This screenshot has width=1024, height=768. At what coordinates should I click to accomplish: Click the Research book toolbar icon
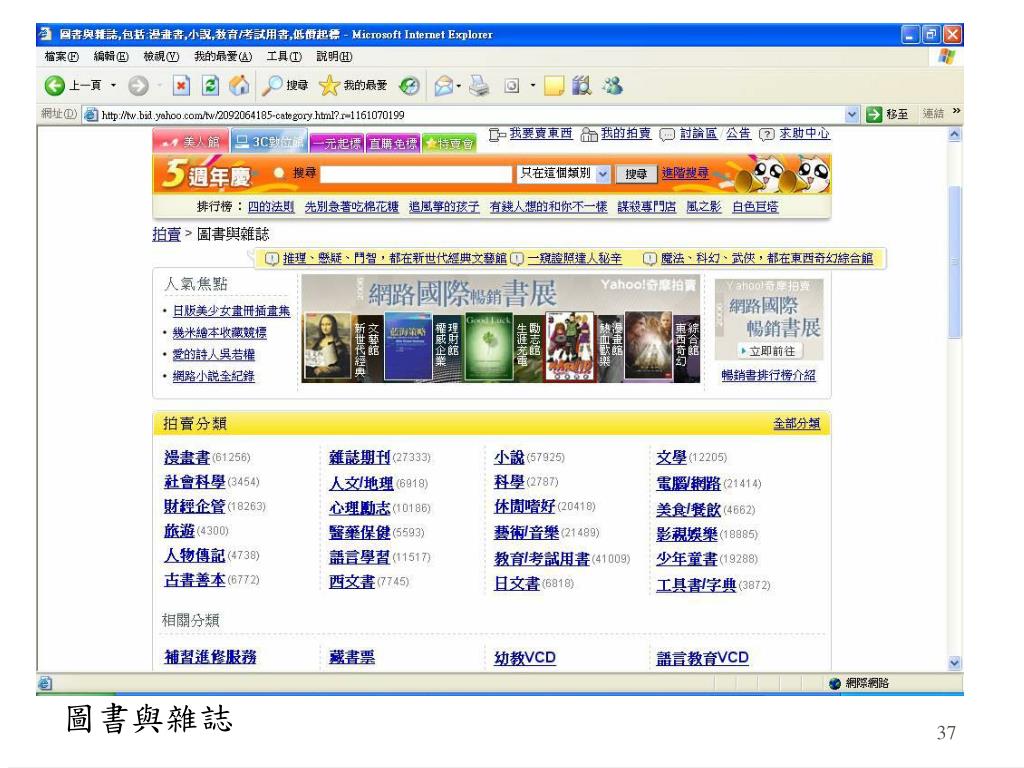tap(581, 86)
